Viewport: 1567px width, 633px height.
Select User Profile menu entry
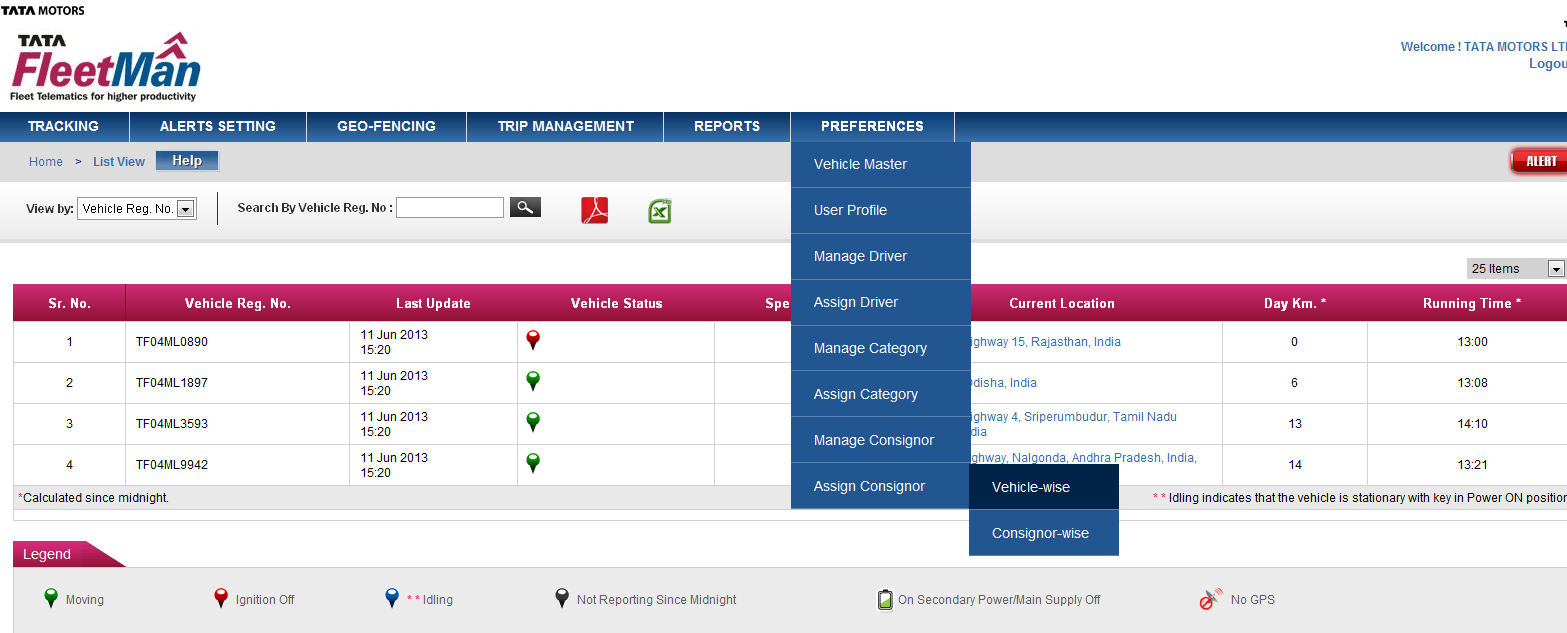point(881,210)
